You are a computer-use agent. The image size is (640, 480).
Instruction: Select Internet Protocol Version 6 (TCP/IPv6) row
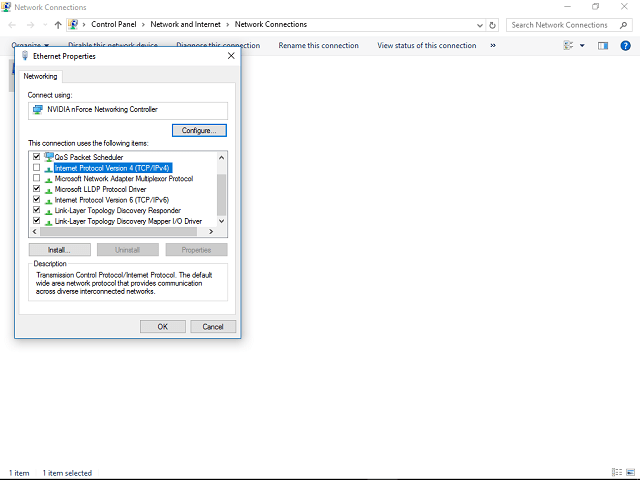pos(112,200)
